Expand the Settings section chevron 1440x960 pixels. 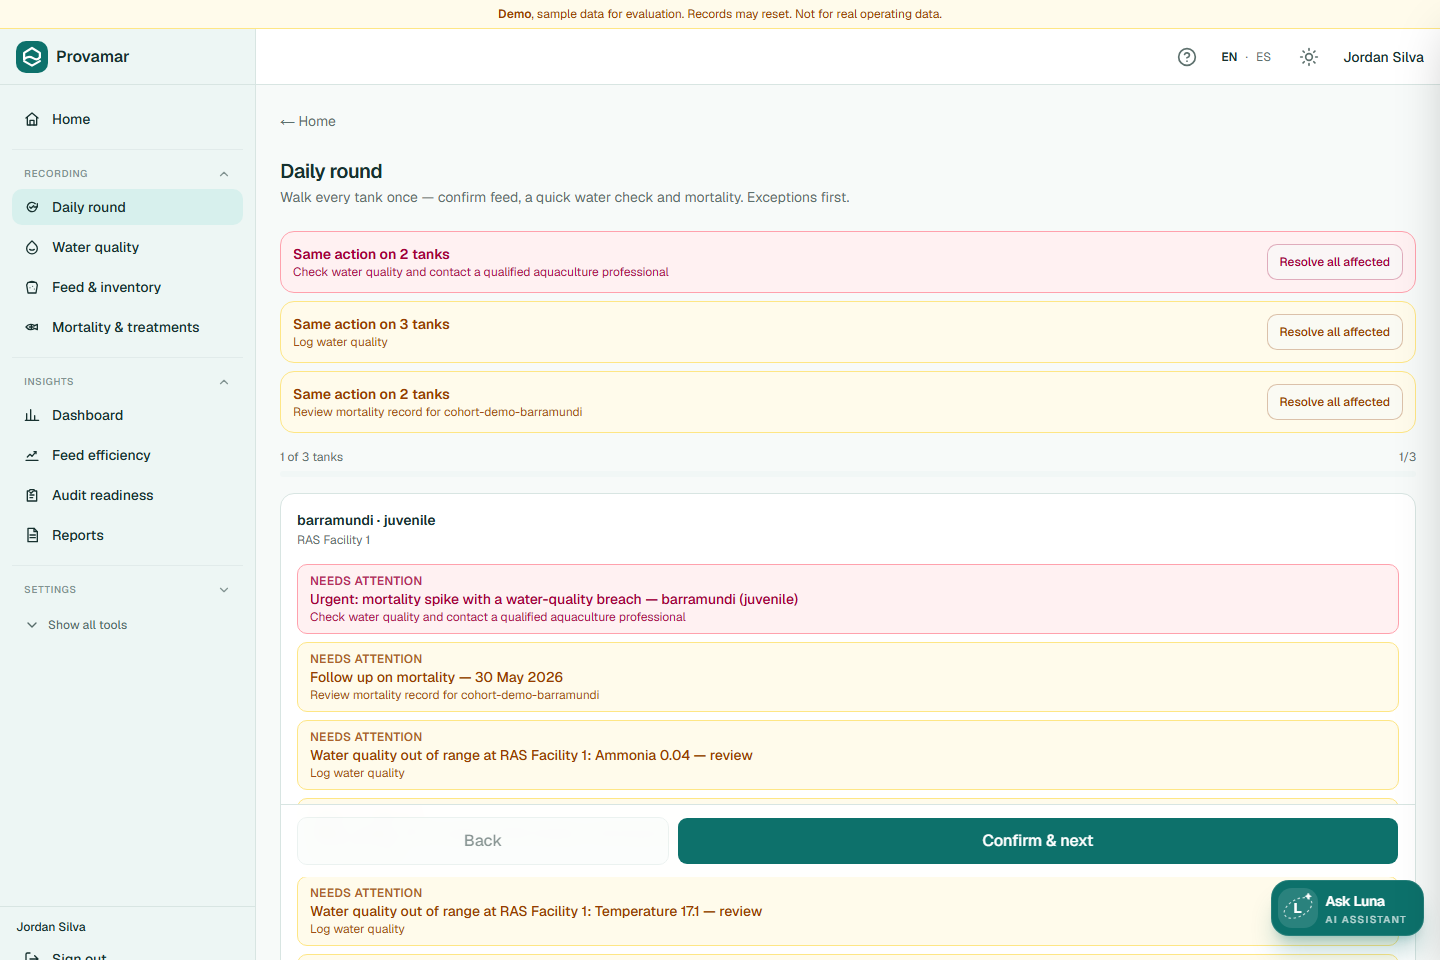pyautogui.click(x=224, y=590)
